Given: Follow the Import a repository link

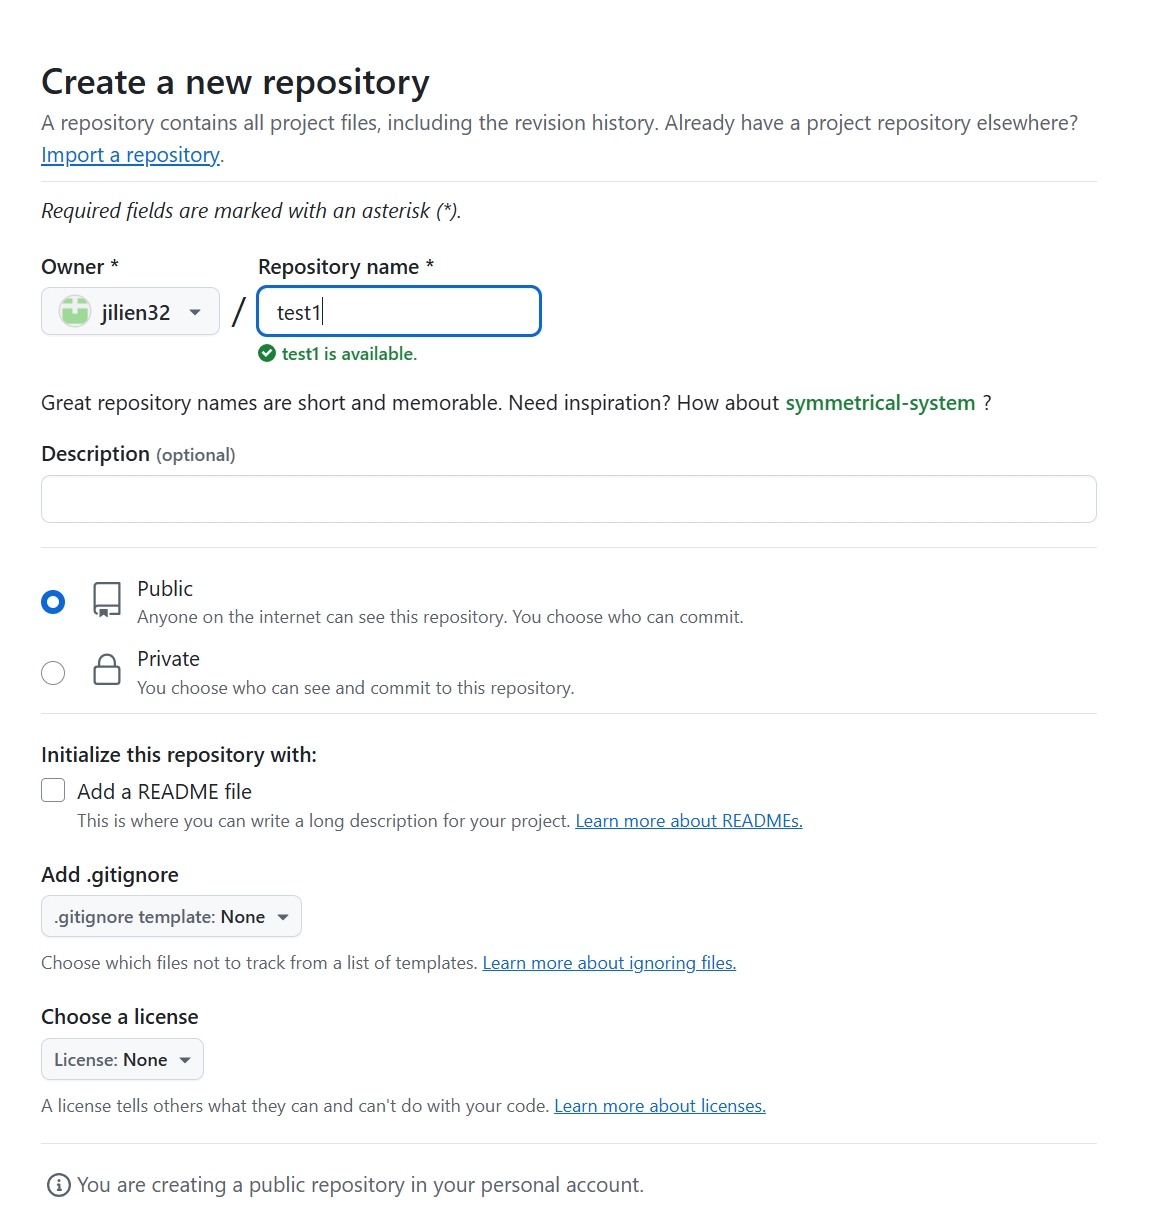Looking at the screenshot, I should tap(131, 155).
